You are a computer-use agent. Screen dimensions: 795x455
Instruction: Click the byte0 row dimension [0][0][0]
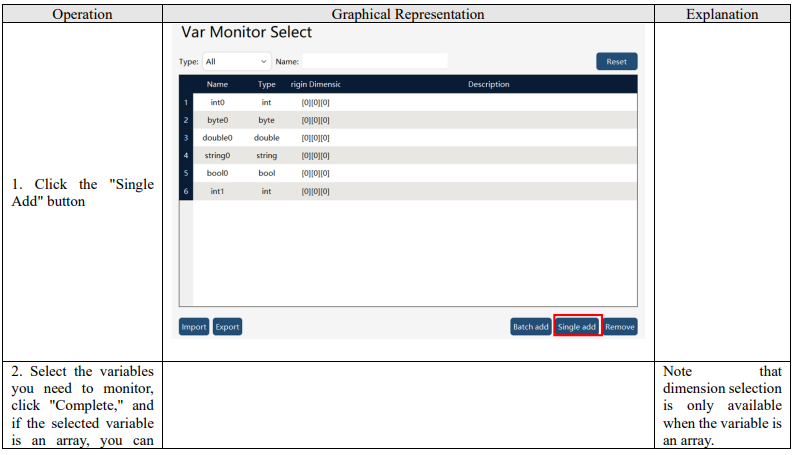(315, 120)
